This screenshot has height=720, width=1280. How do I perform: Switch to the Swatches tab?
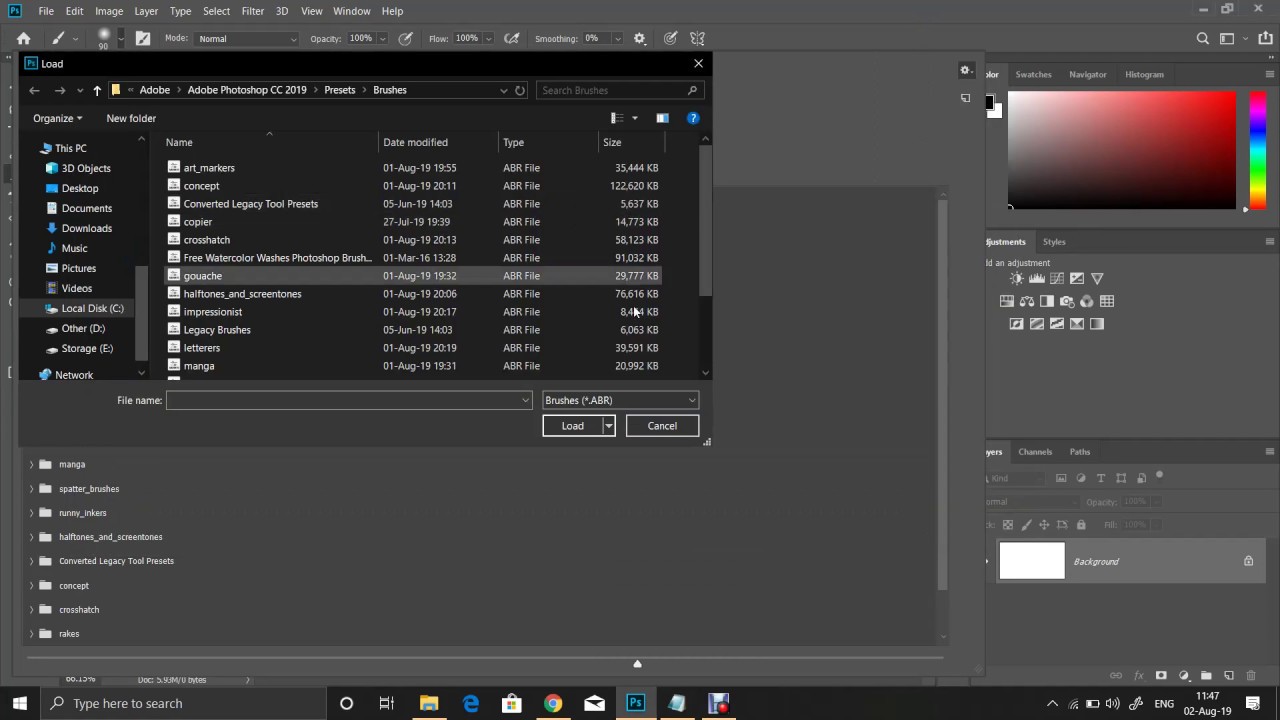pos(1033,74)
